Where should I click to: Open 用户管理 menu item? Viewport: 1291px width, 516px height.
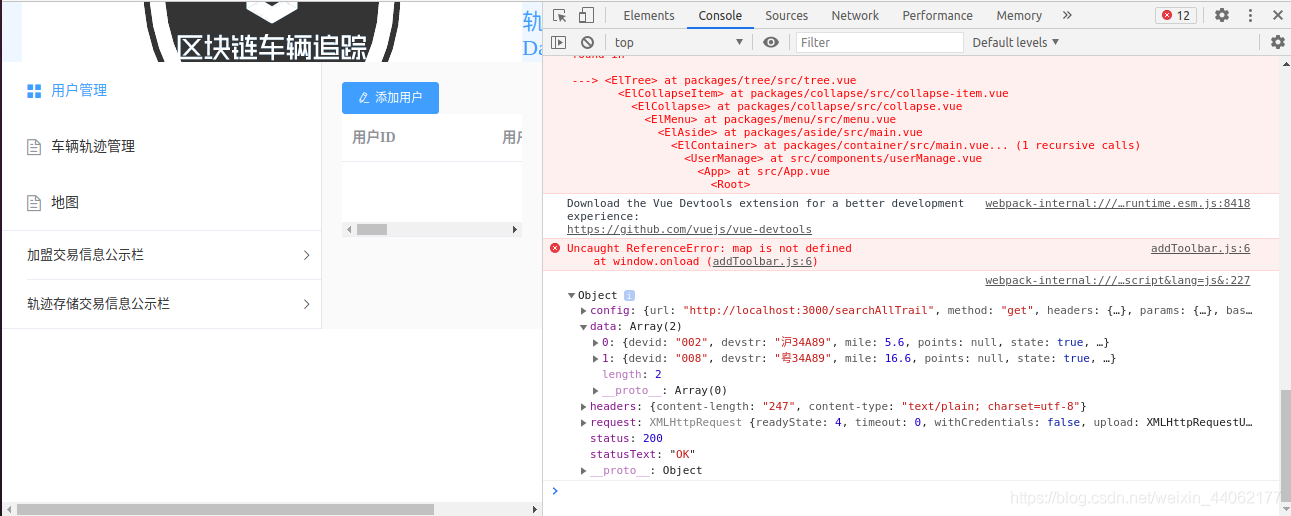pos(161,90)
